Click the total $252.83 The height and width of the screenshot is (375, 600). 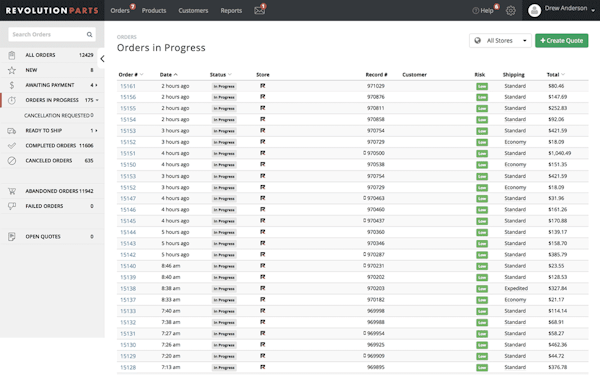558,108
